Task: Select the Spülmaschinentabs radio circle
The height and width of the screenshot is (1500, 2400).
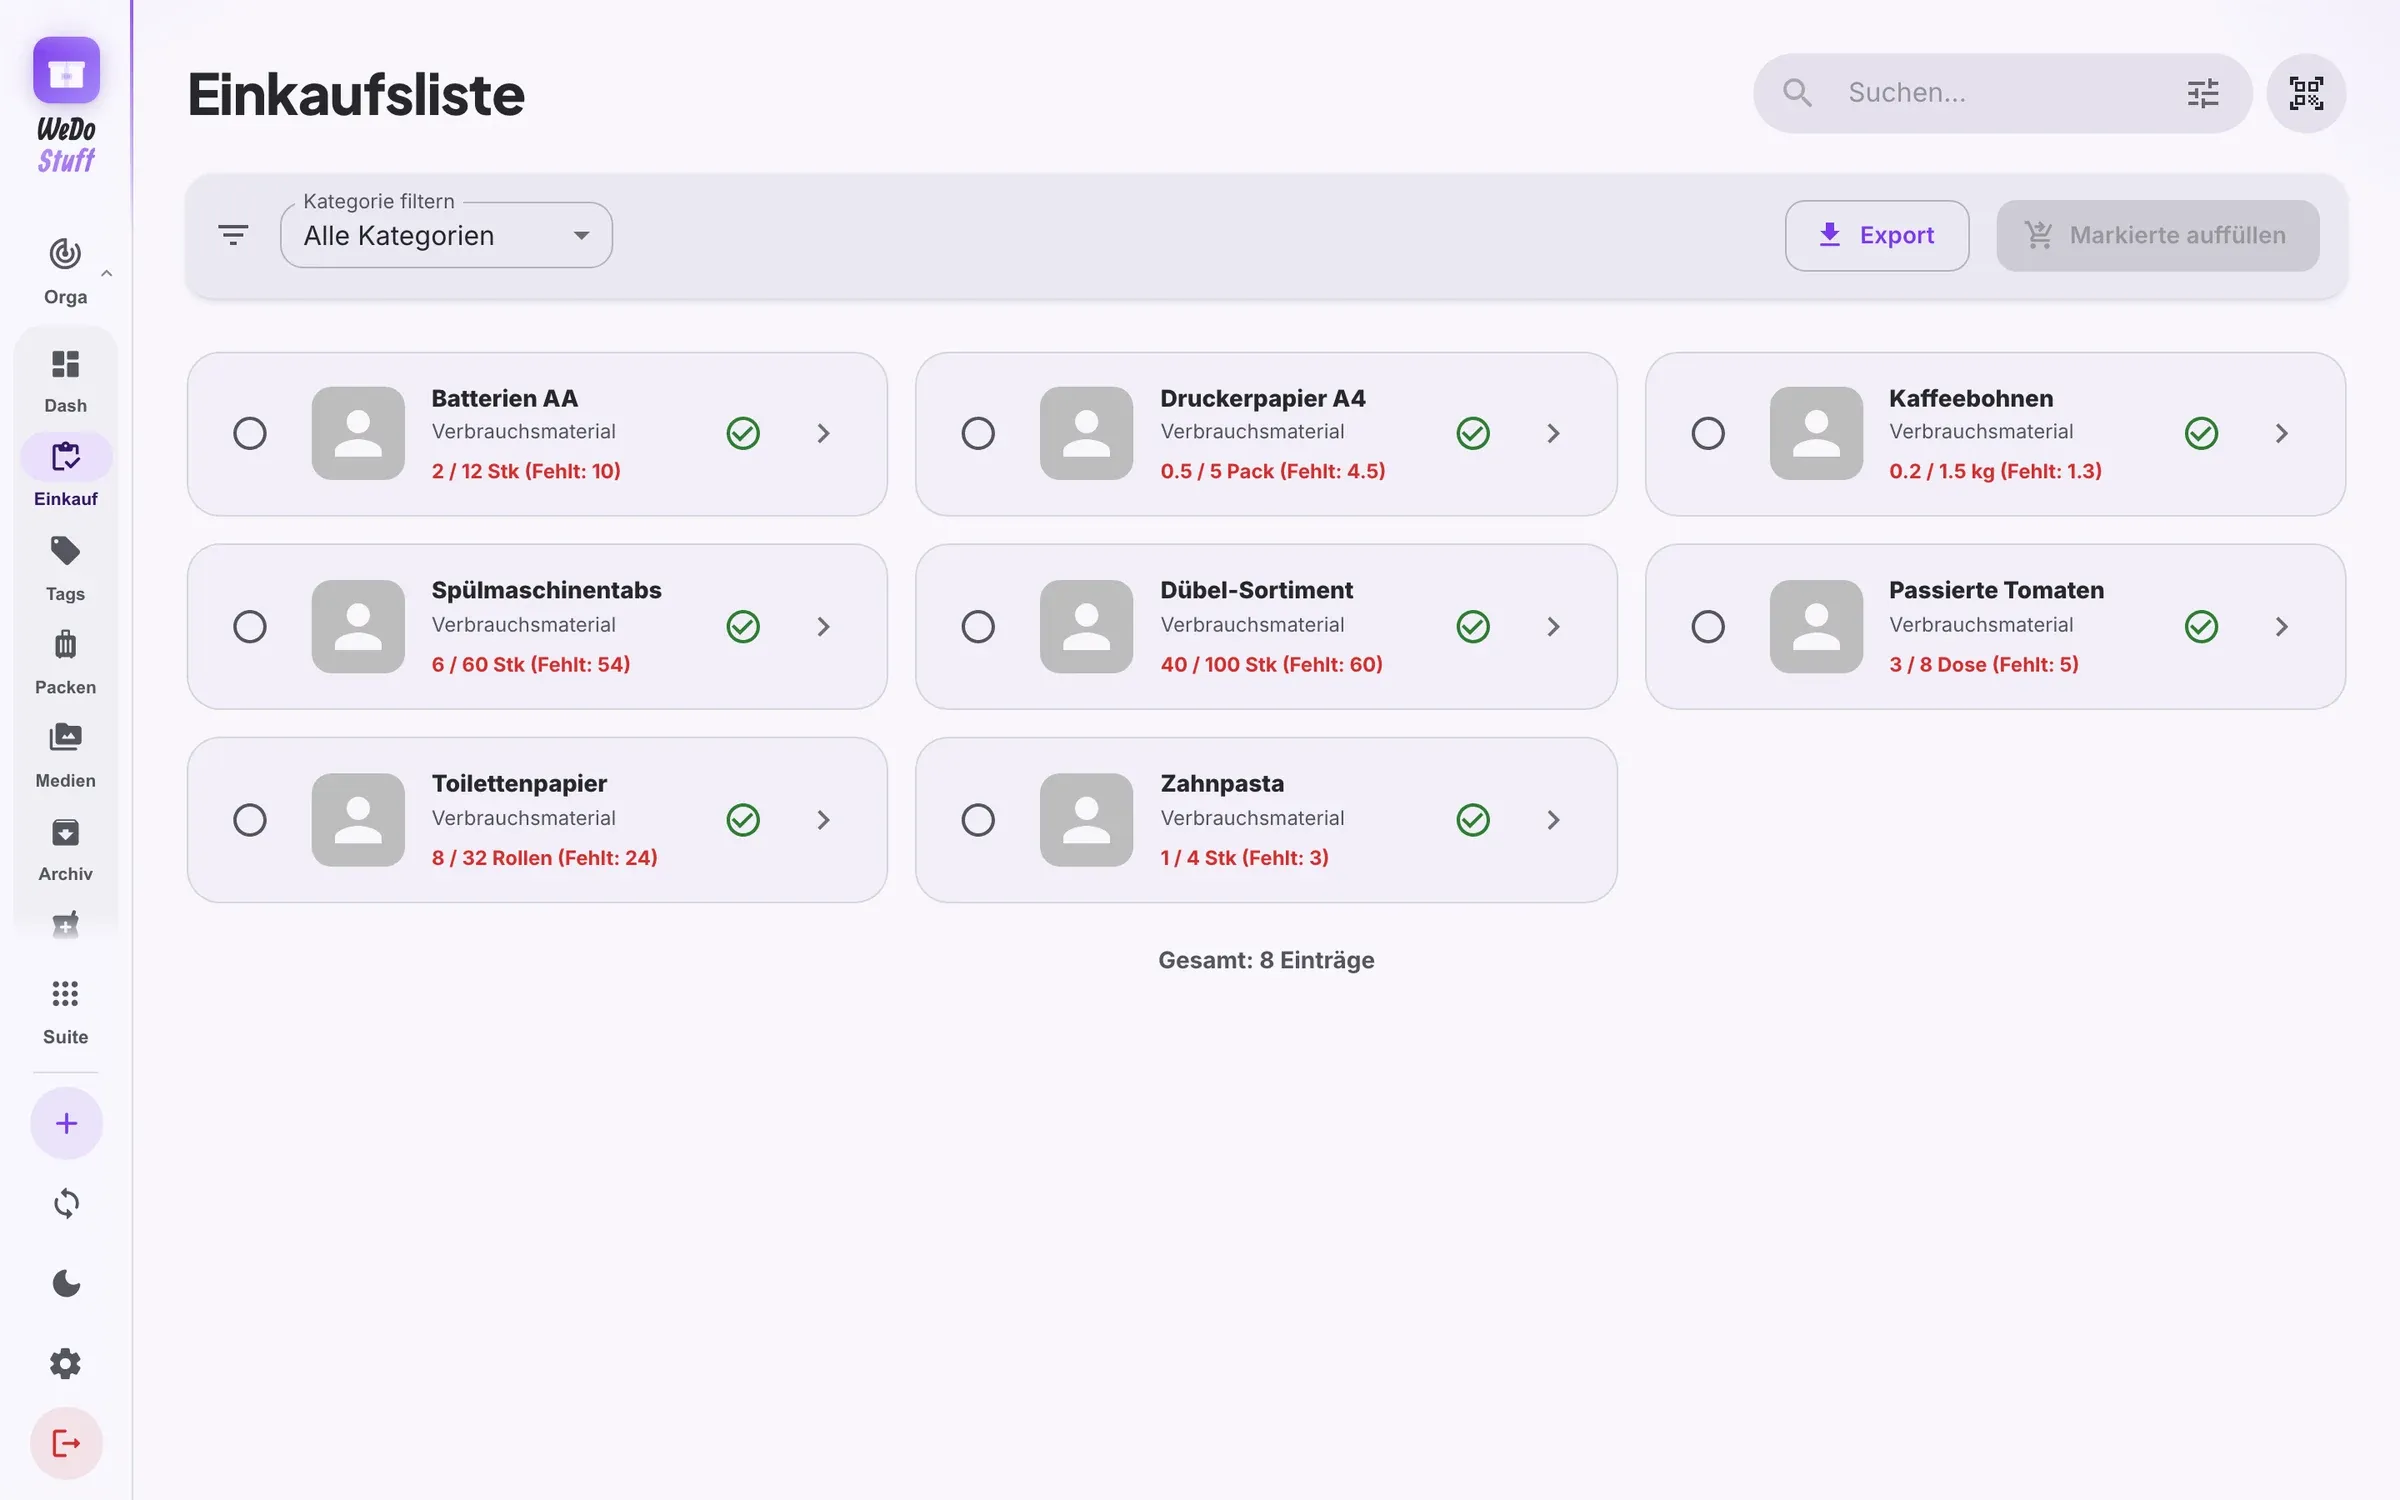Action: 249,627
